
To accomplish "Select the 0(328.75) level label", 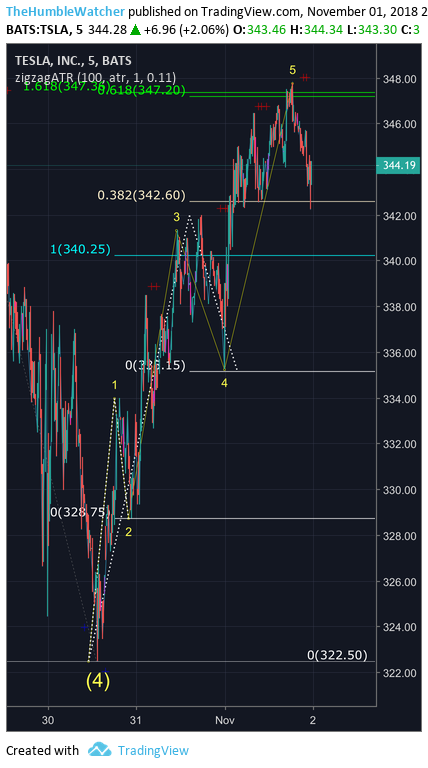I will coord(80,512).
